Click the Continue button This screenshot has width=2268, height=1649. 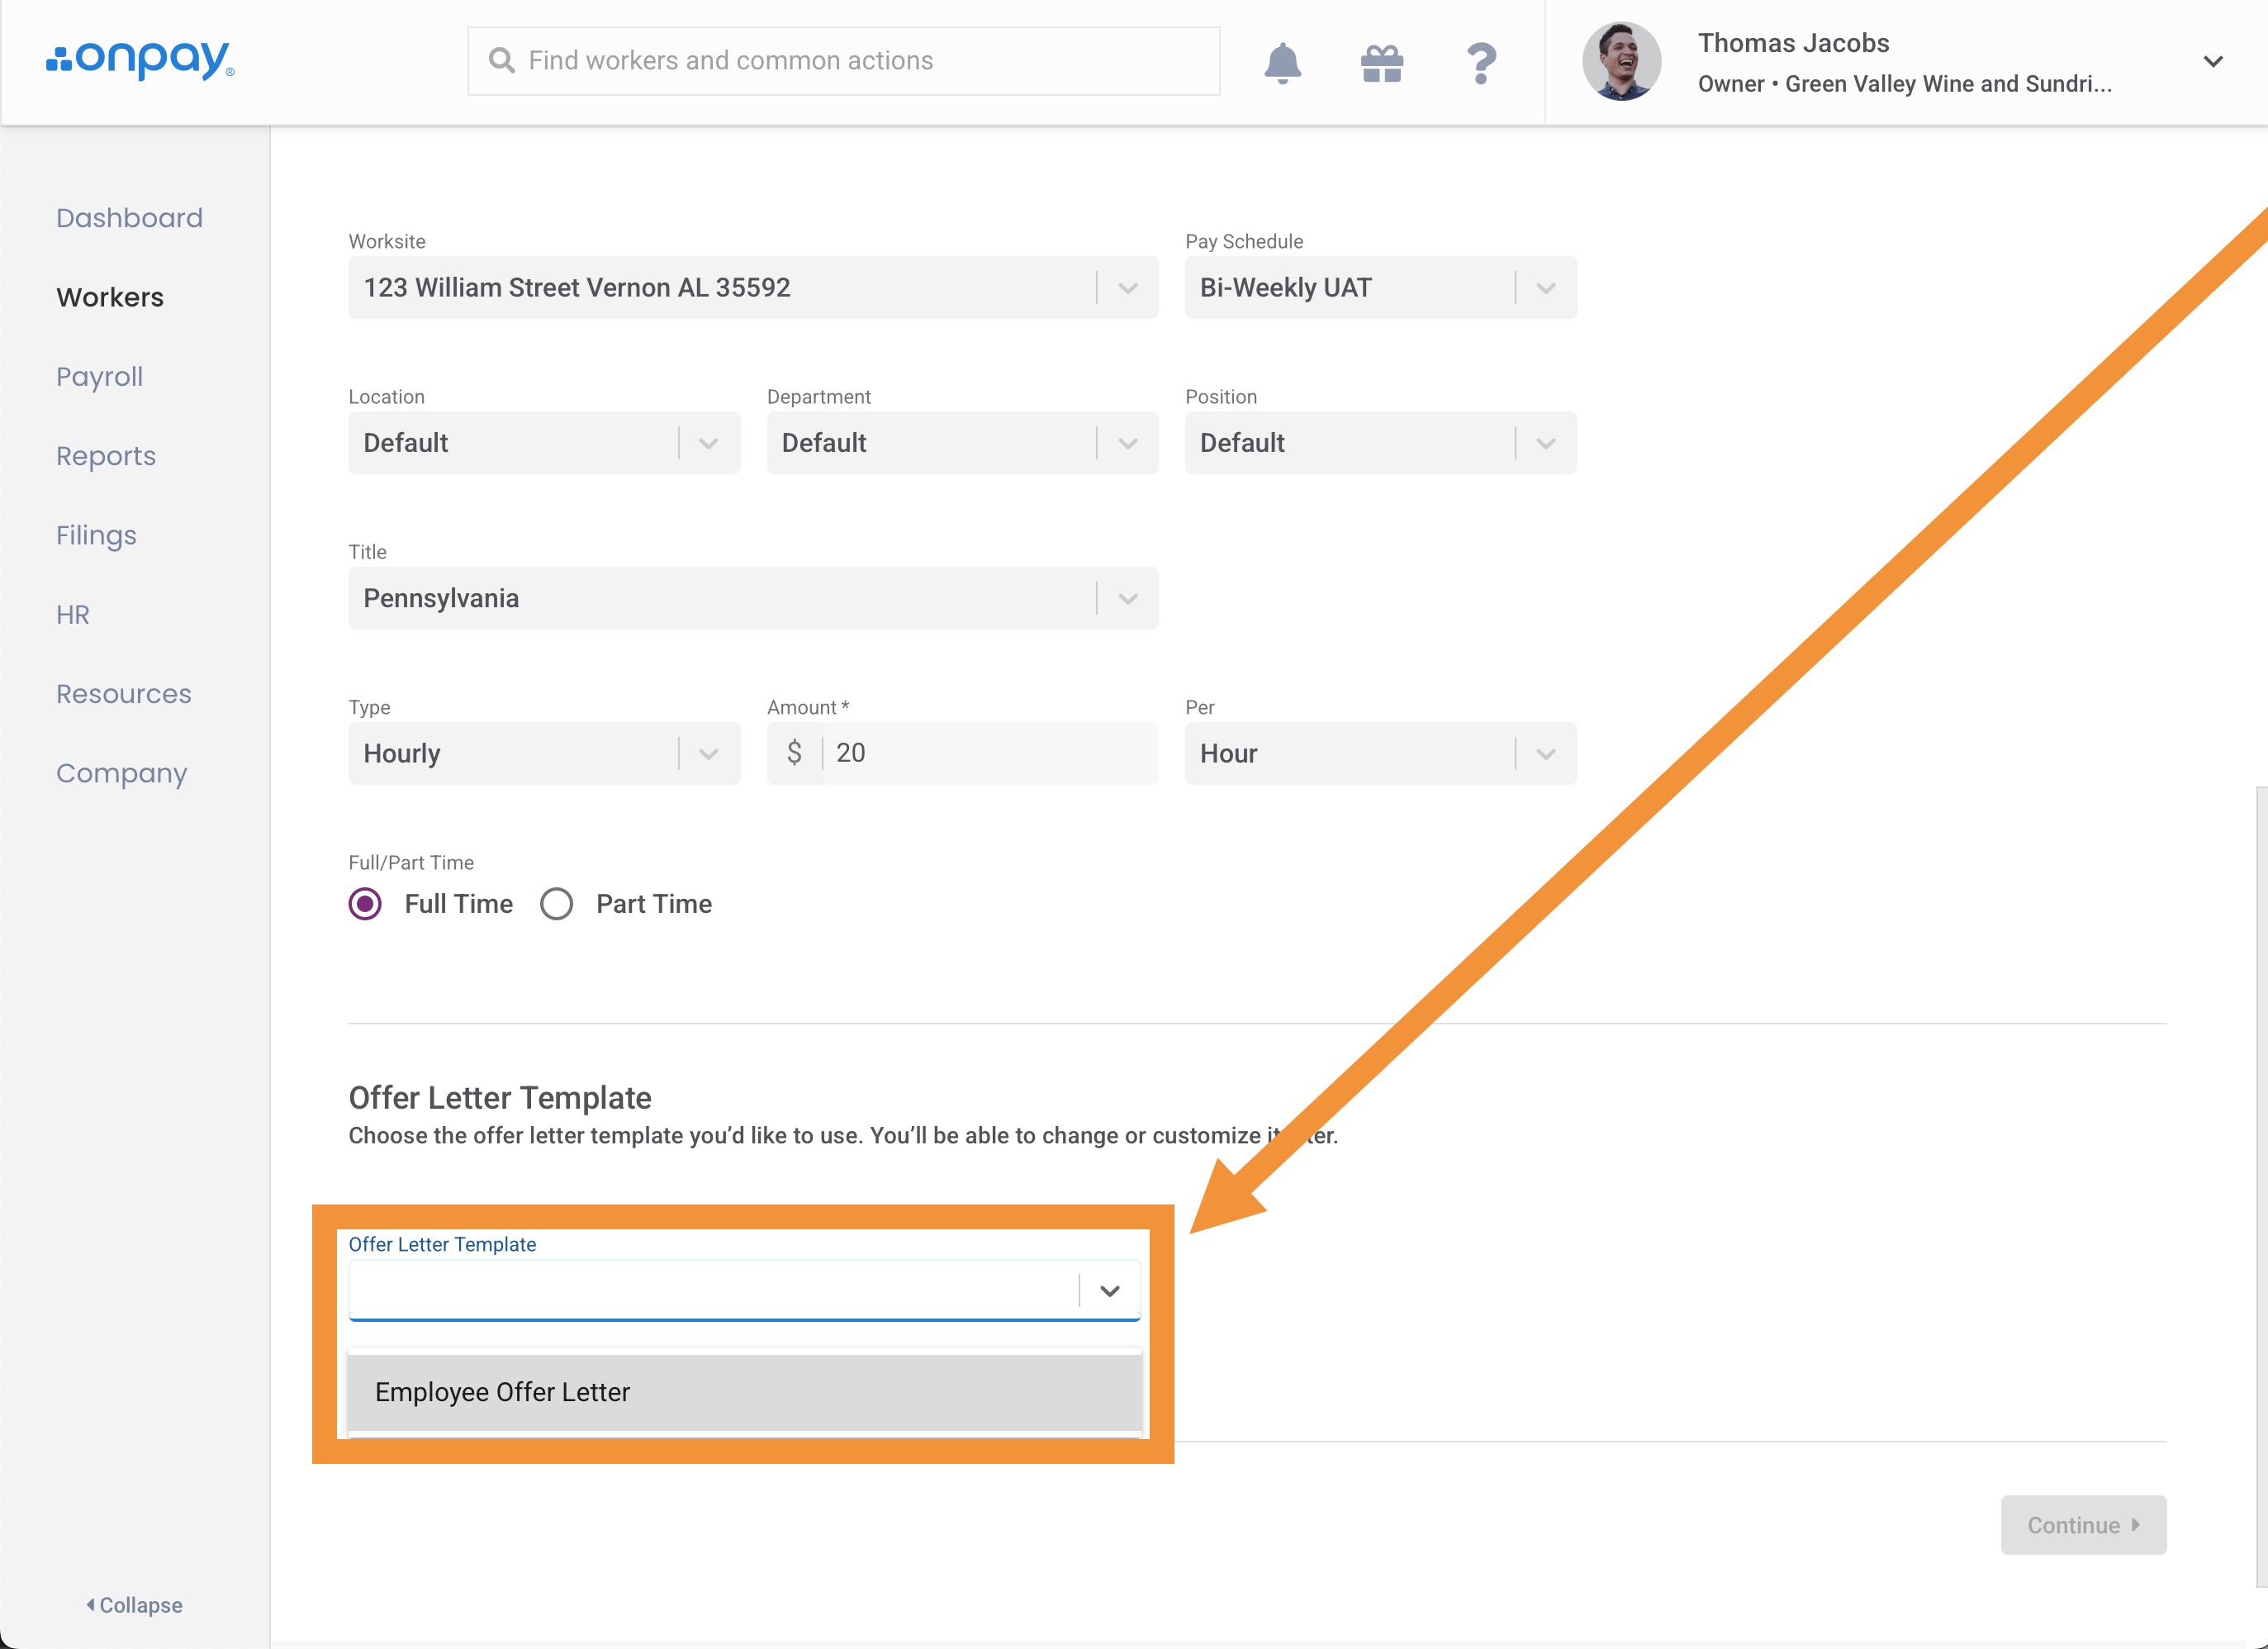pos(2082,1525)
